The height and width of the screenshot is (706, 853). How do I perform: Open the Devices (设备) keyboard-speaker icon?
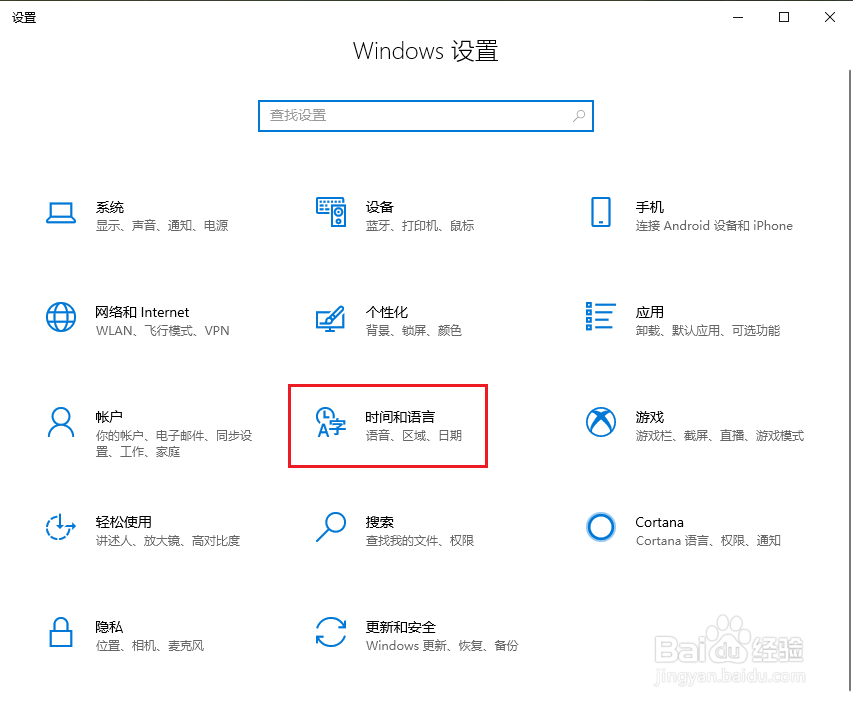[331, 212]
